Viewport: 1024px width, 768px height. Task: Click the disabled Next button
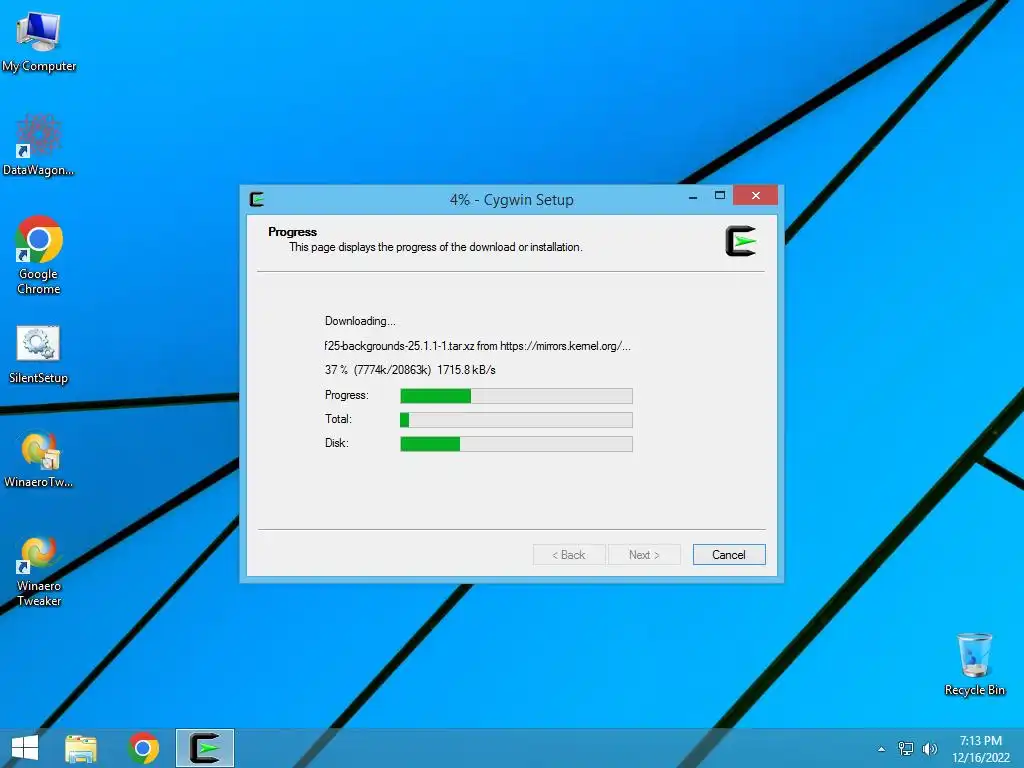coord(645,554)
